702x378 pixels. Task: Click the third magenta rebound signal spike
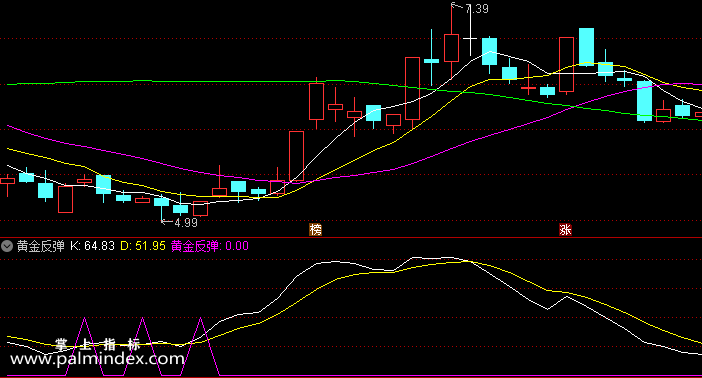click(x=201, y=346)
